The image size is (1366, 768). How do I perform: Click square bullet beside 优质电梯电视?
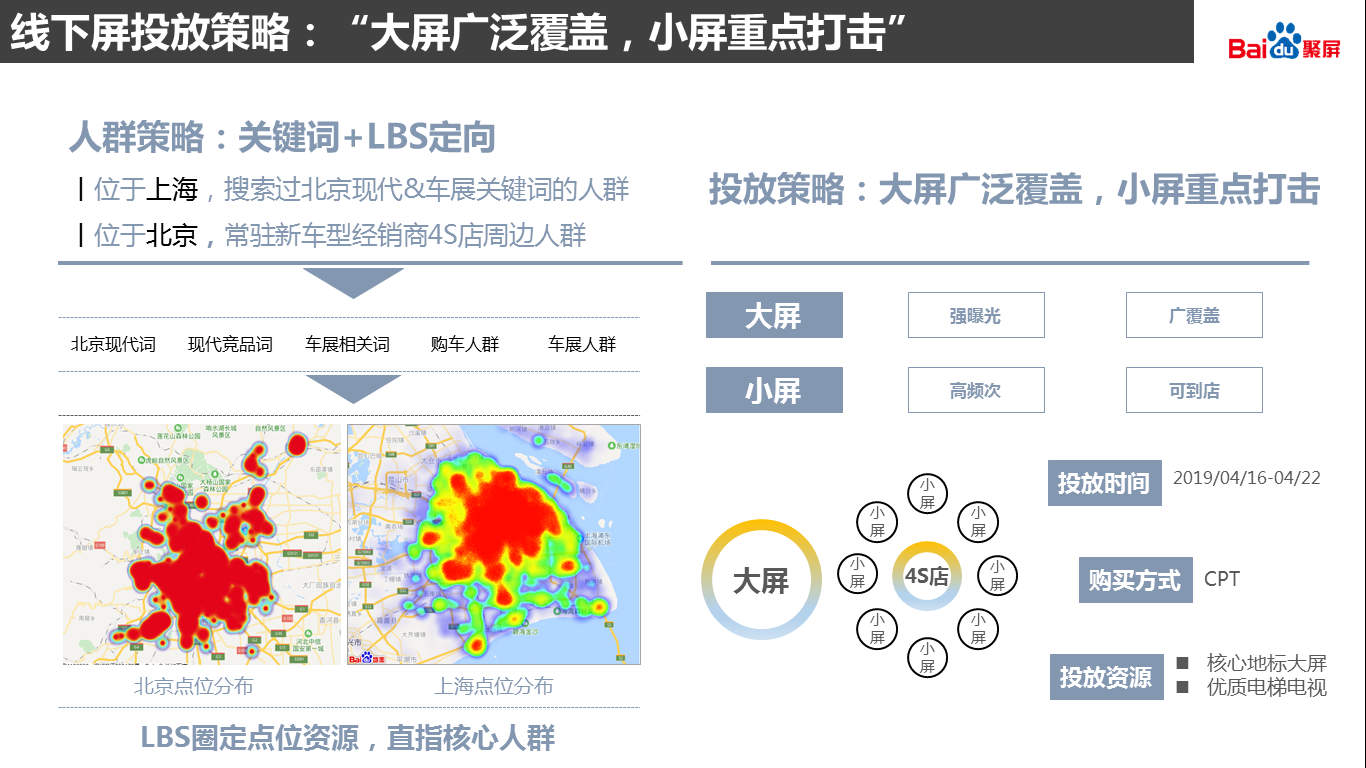1182,687
